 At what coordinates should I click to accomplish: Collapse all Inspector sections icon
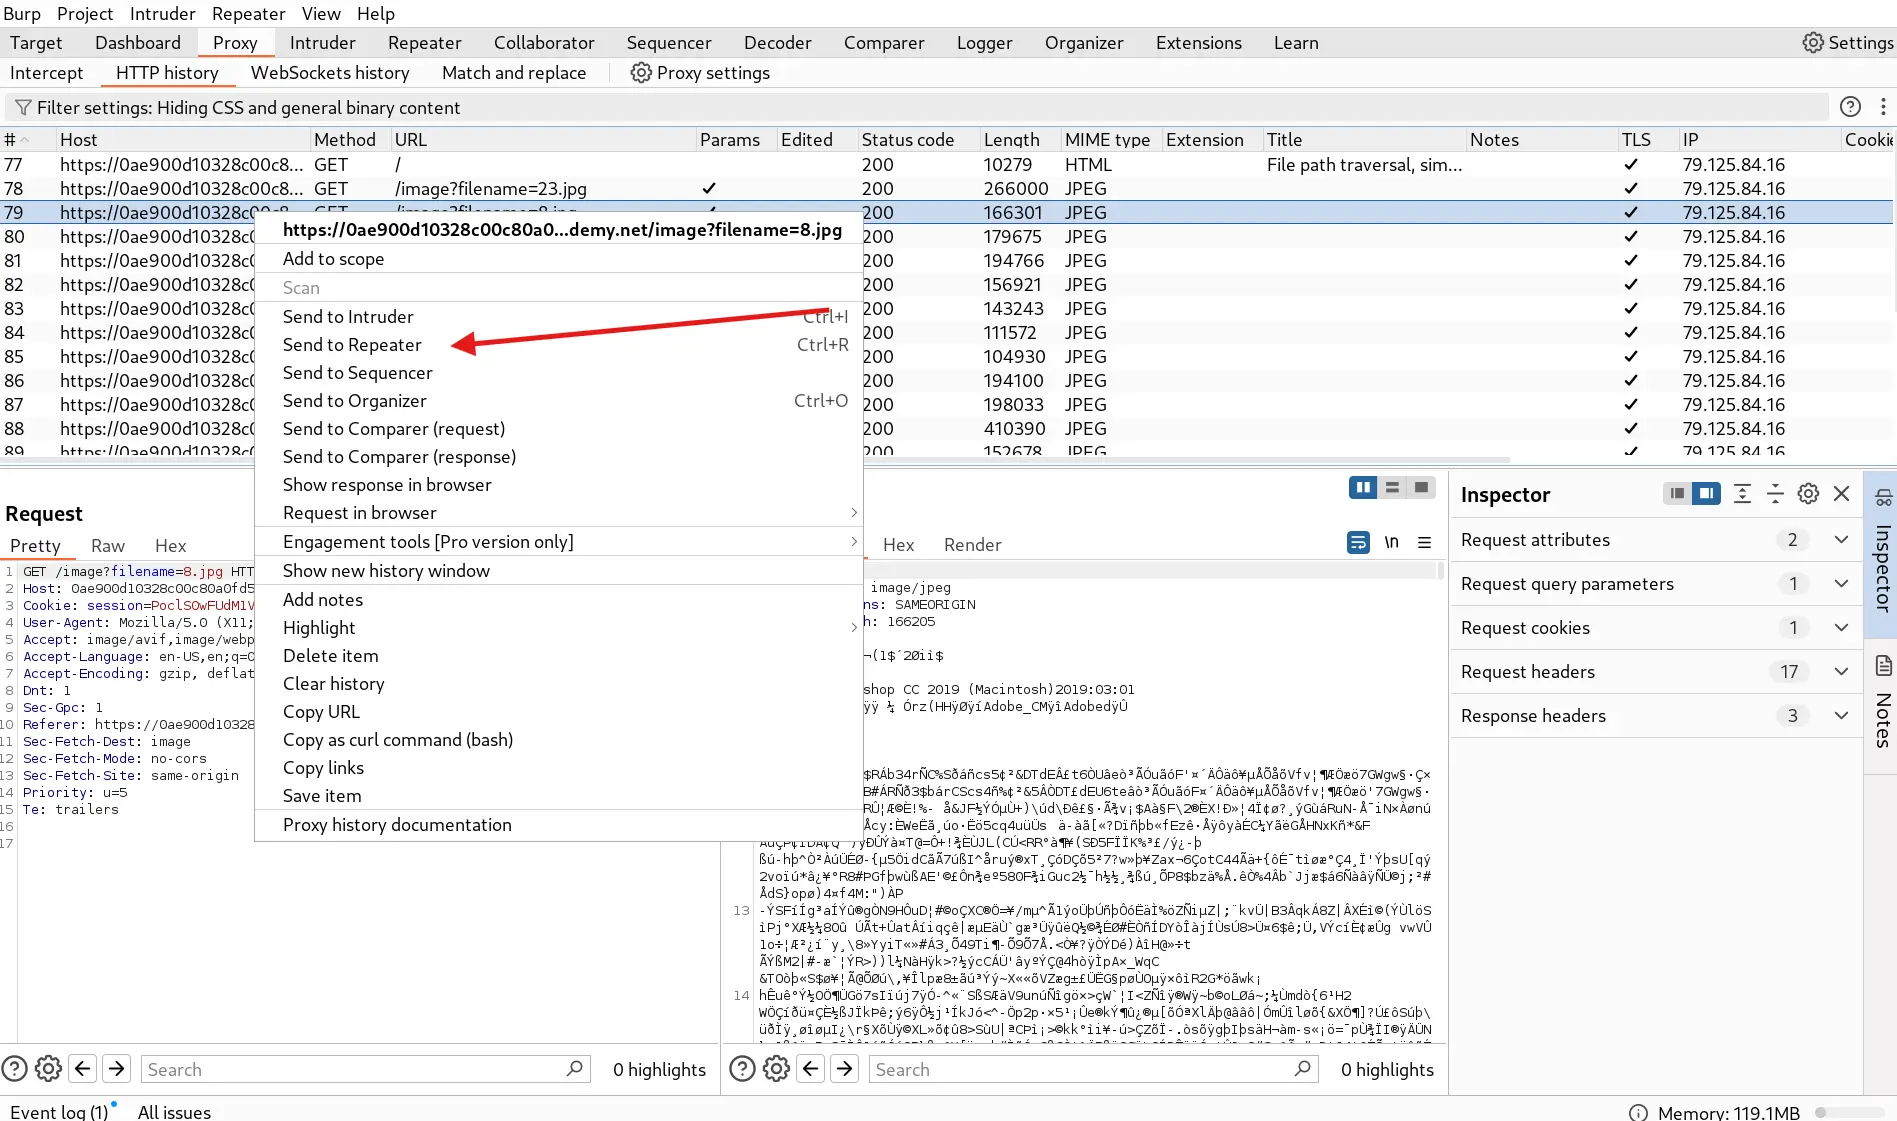(x=1775, y=494)
